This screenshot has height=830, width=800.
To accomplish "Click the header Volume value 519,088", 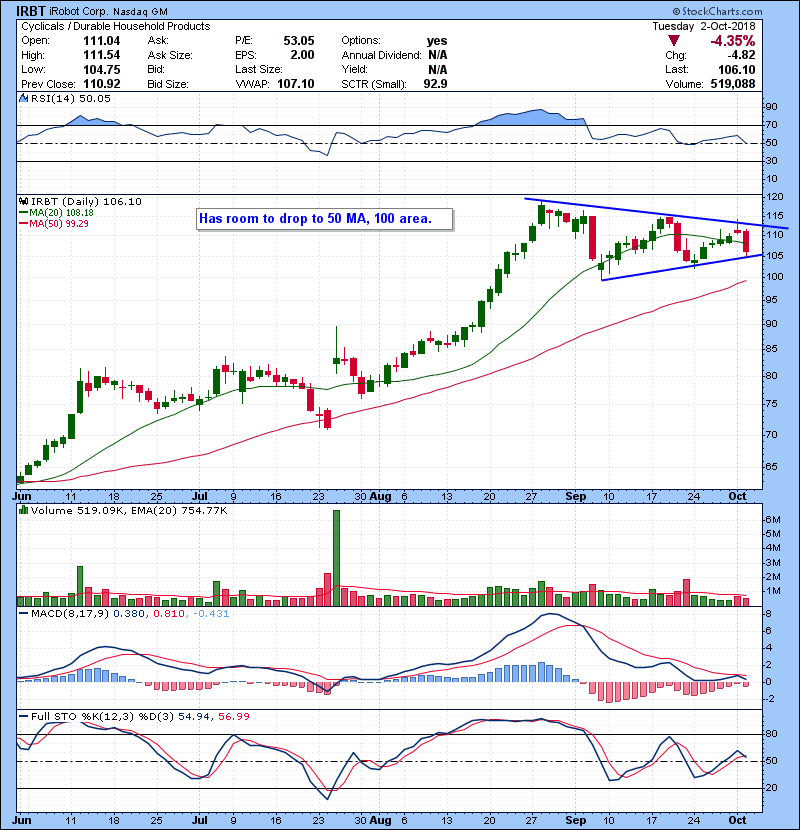I will pyautogui.click(x=733, y=84).
